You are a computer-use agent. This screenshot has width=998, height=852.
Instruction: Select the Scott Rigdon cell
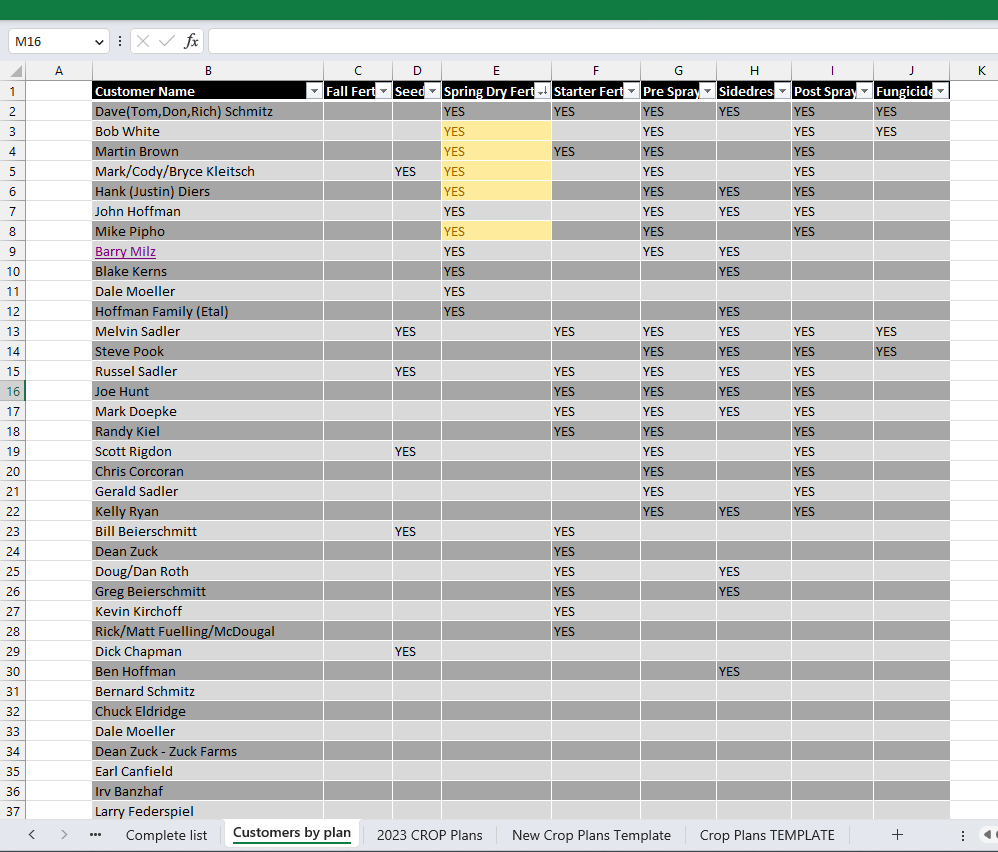pos(208,451)
